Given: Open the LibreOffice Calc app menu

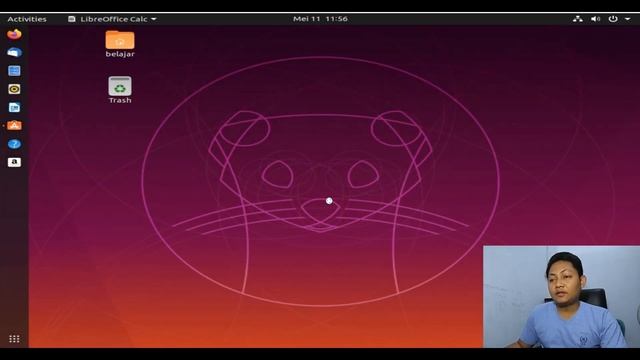Looking at the screenshot, I should point(112,19).
